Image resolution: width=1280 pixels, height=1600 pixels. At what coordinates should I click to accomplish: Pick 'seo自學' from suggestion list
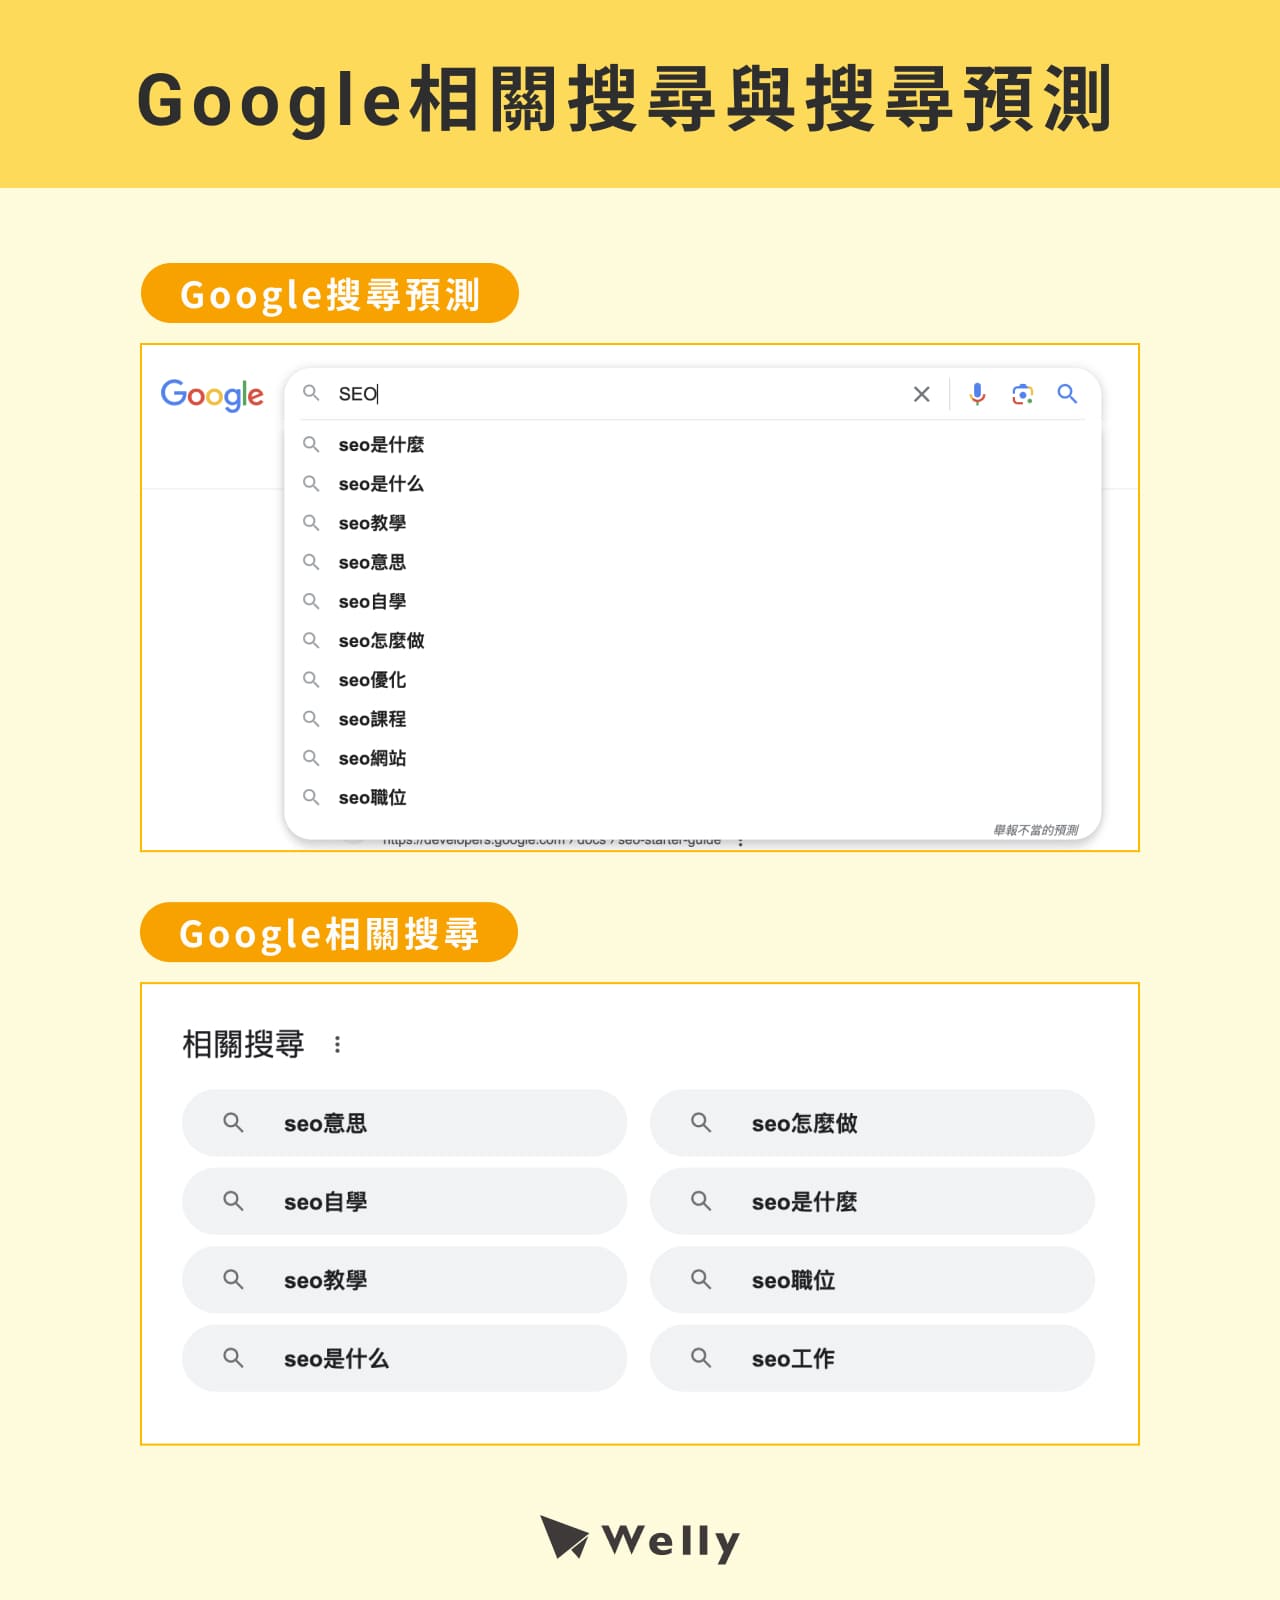coord(692,601)
